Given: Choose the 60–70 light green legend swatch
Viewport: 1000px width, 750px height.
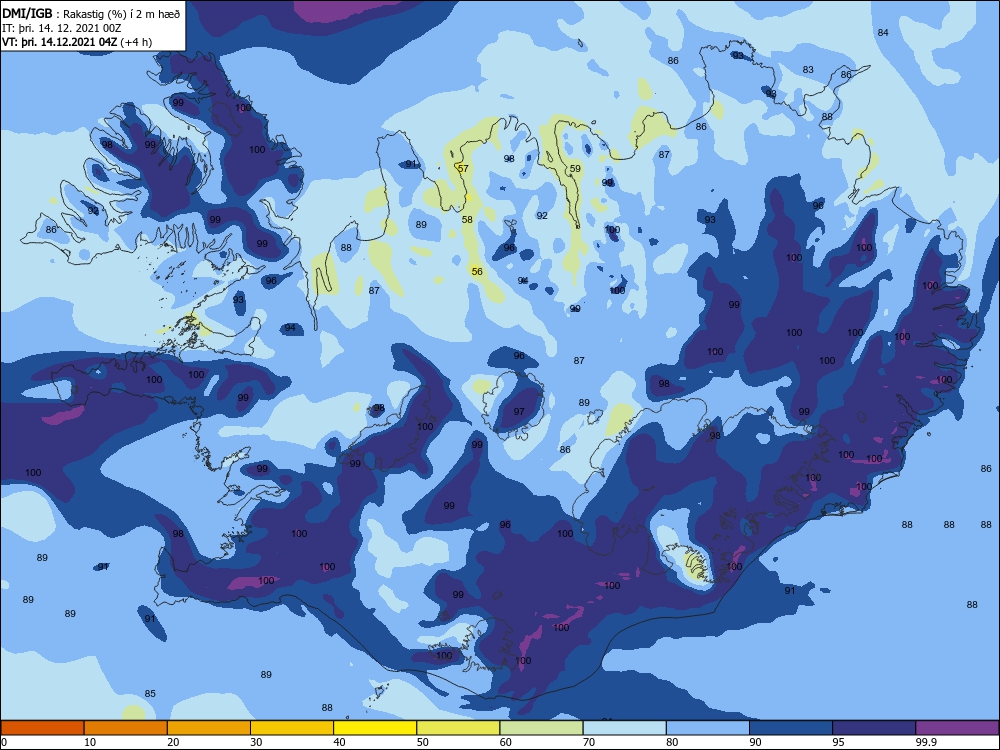Looking at the screenshot, I should (x=541, y=728).
